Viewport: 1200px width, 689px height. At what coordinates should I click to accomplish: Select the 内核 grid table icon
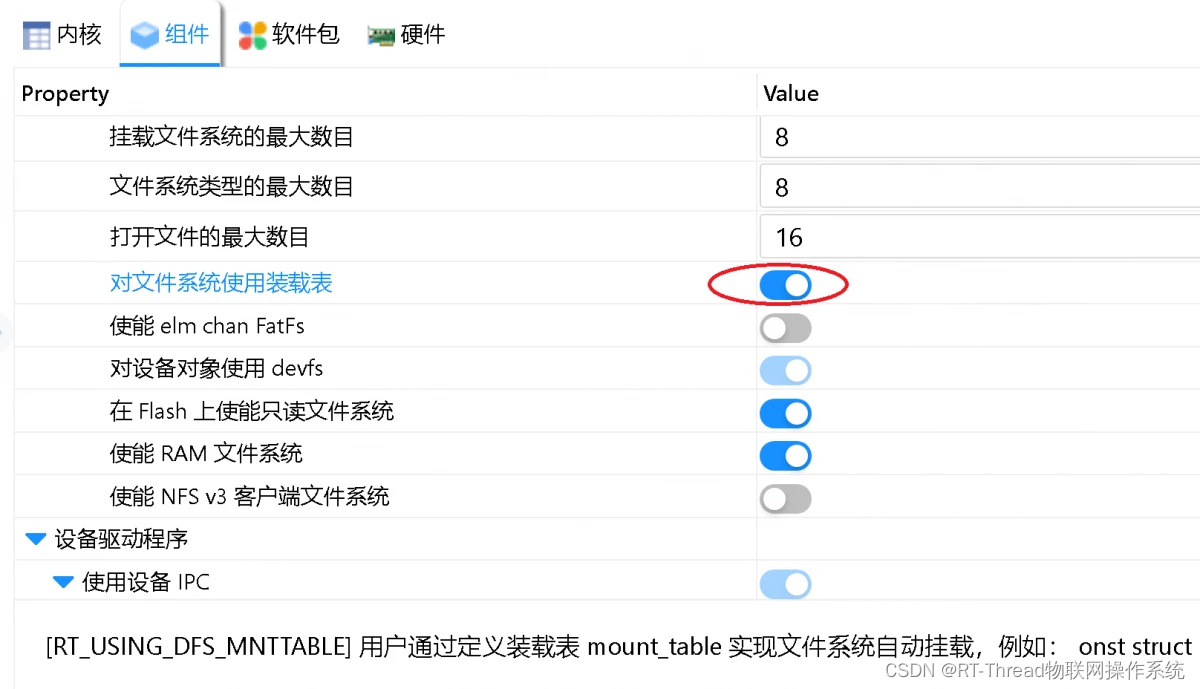[35, 33]
